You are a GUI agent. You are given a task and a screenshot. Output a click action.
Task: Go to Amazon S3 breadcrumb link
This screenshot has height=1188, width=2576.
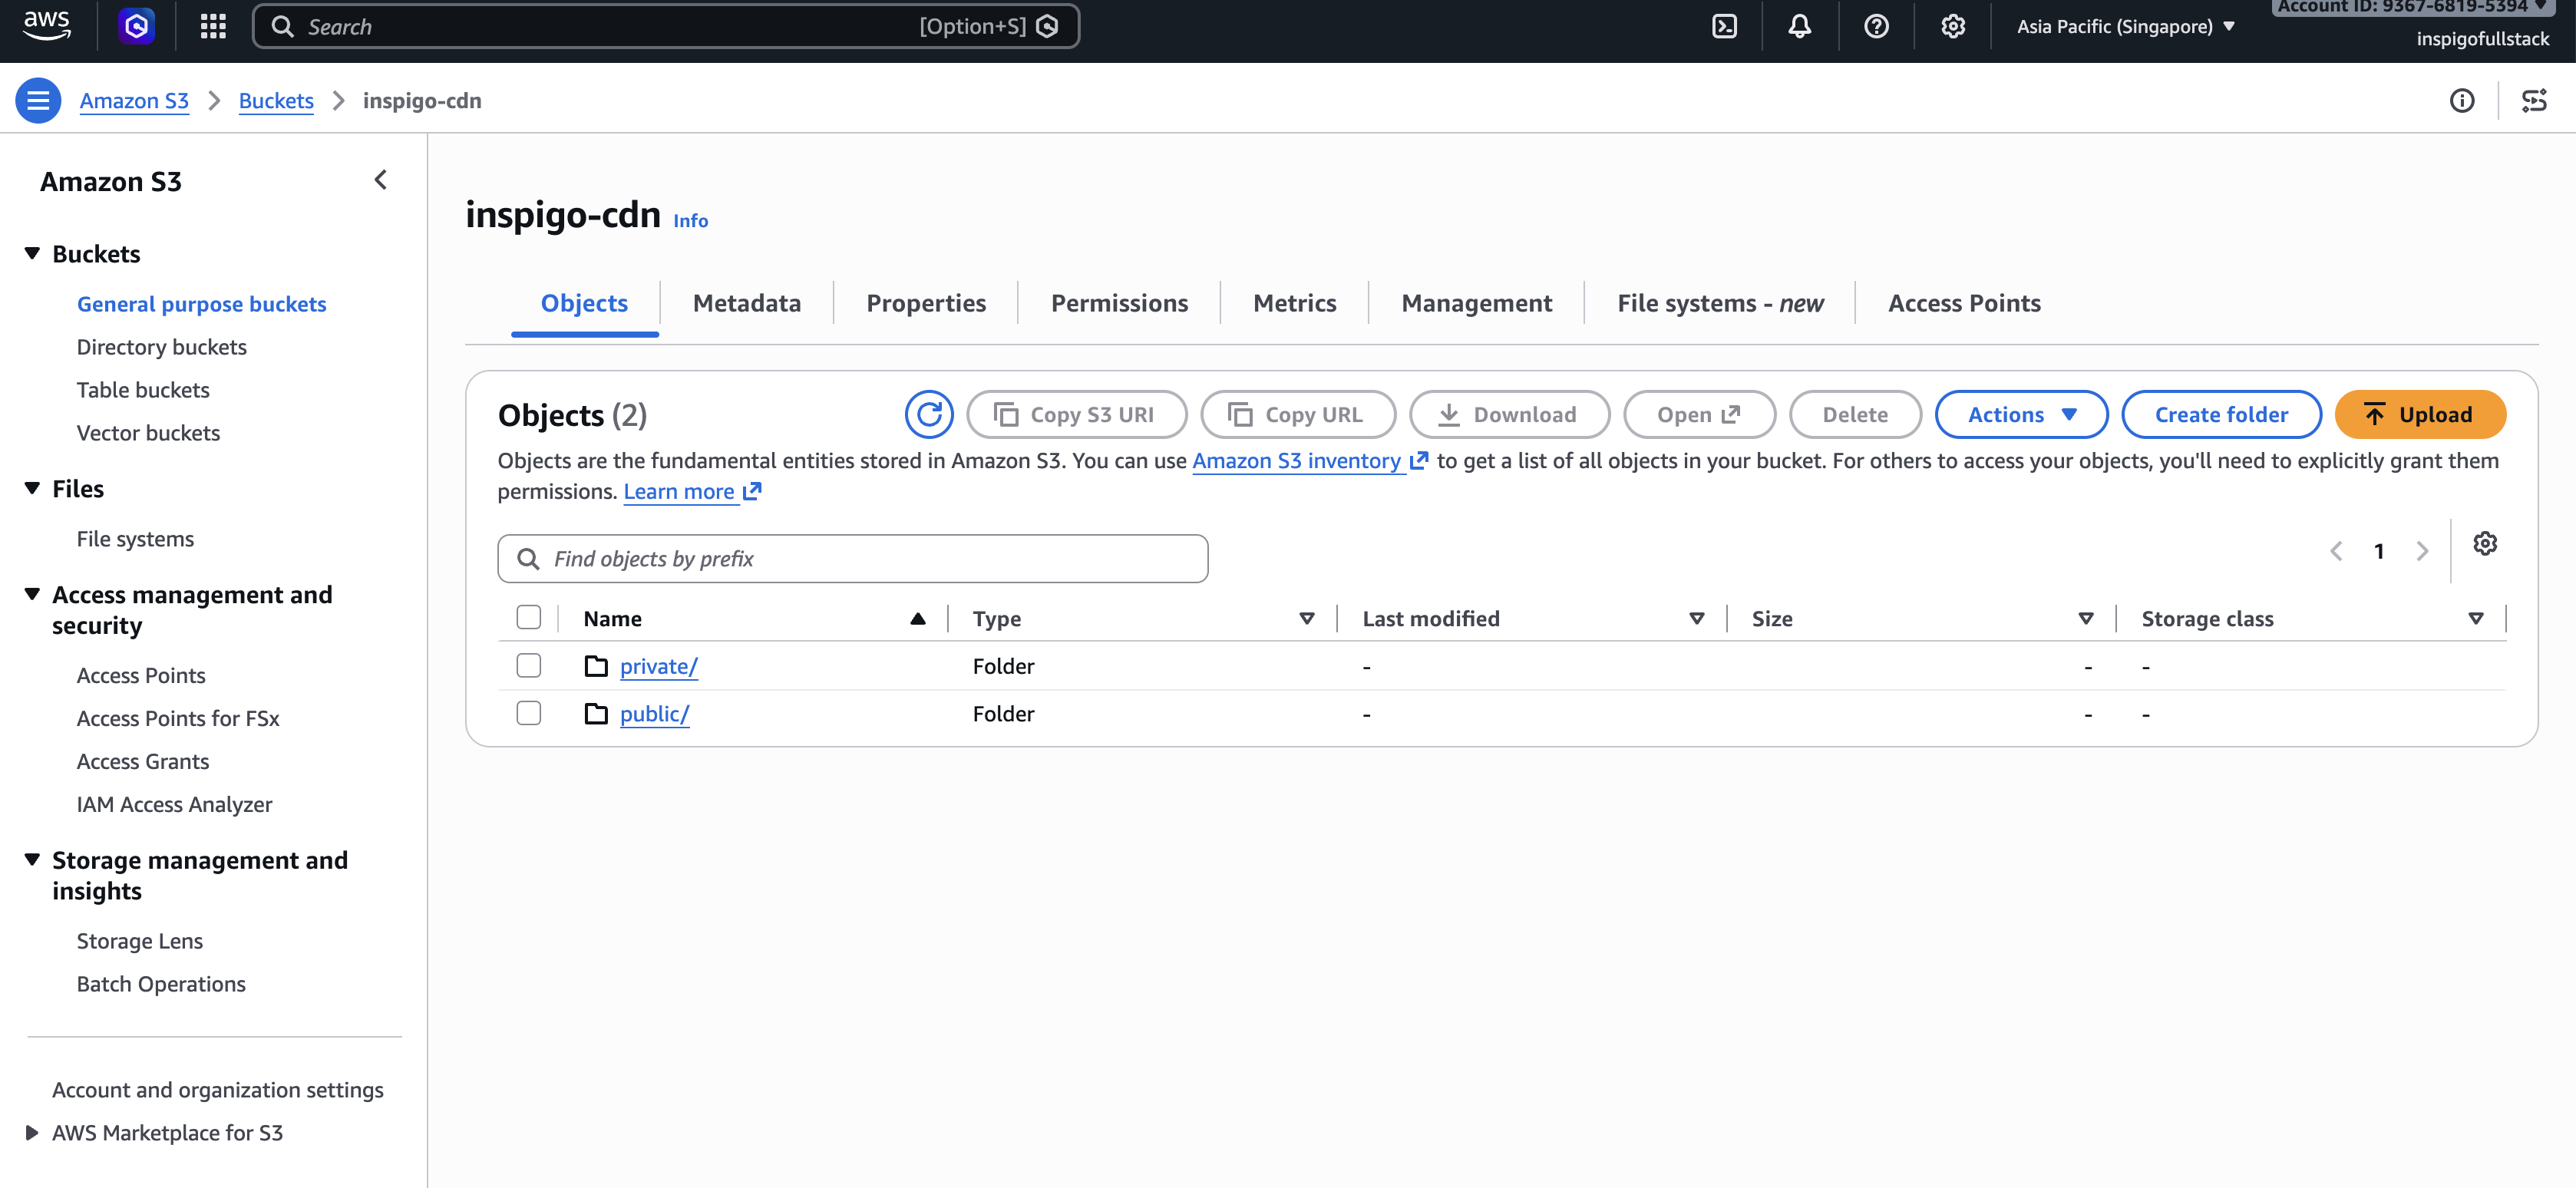[x=134, y=100]
